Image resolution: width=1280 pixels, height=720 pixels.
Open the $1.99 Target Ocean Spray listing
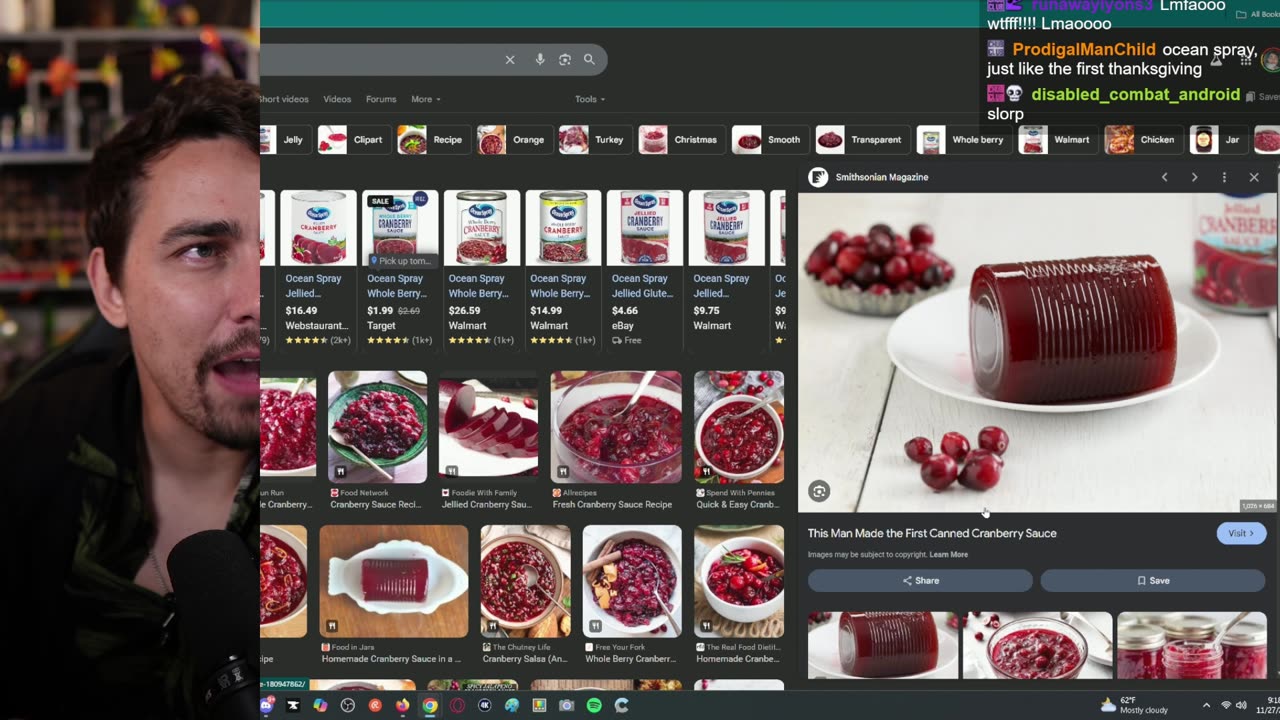coord(400,268)
